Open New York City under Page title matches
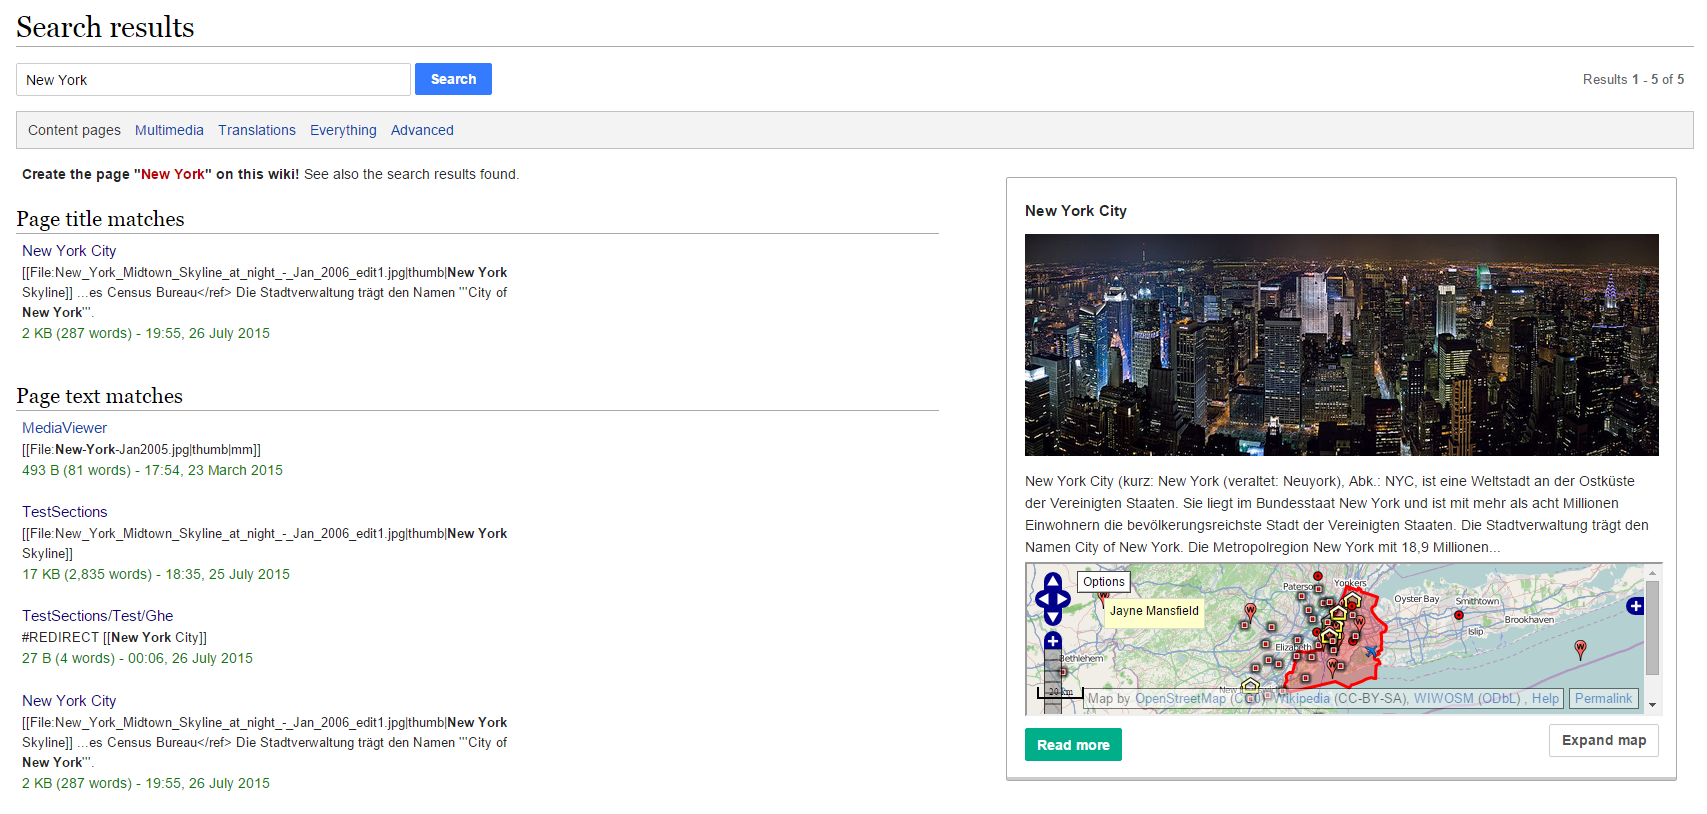The height and width of the screenshot is (814, 1707). tap(69, 251)
